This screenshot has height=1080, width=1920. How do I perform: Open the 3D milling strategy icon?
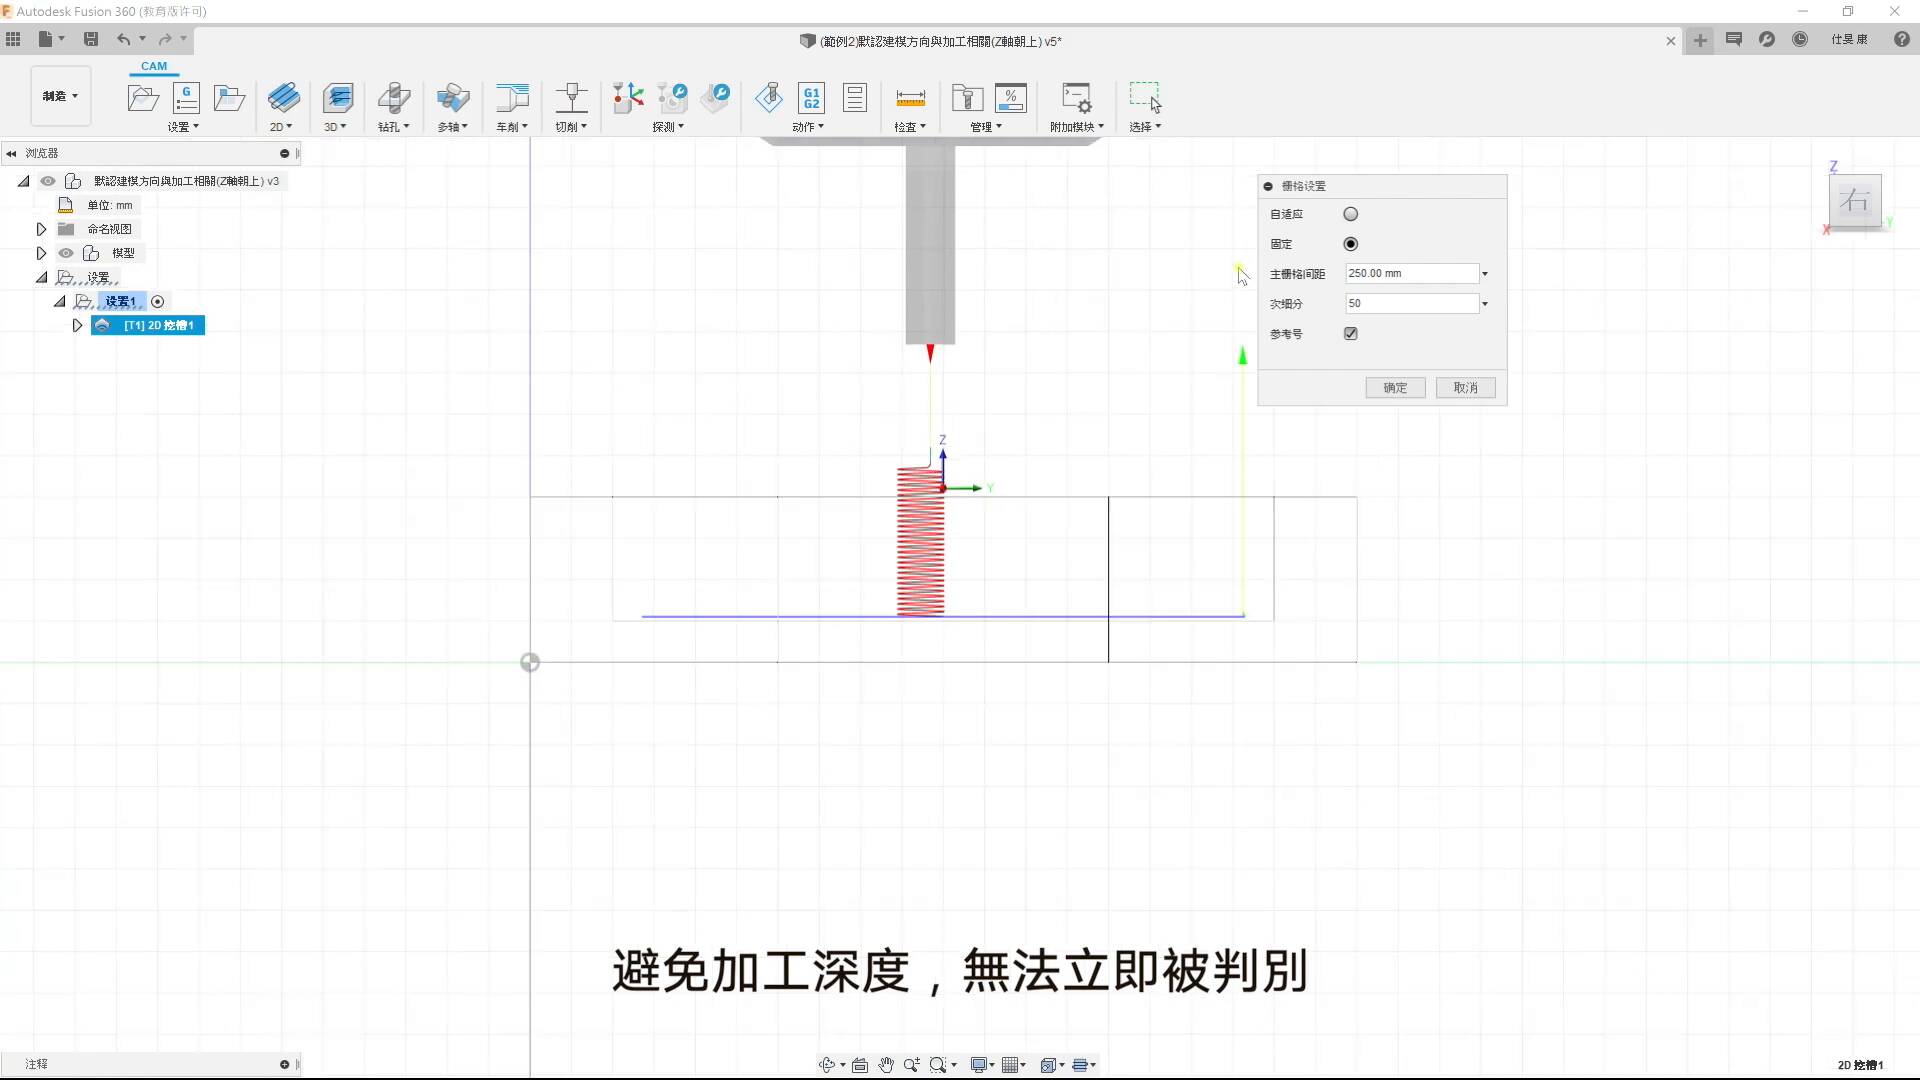point(338,97)
